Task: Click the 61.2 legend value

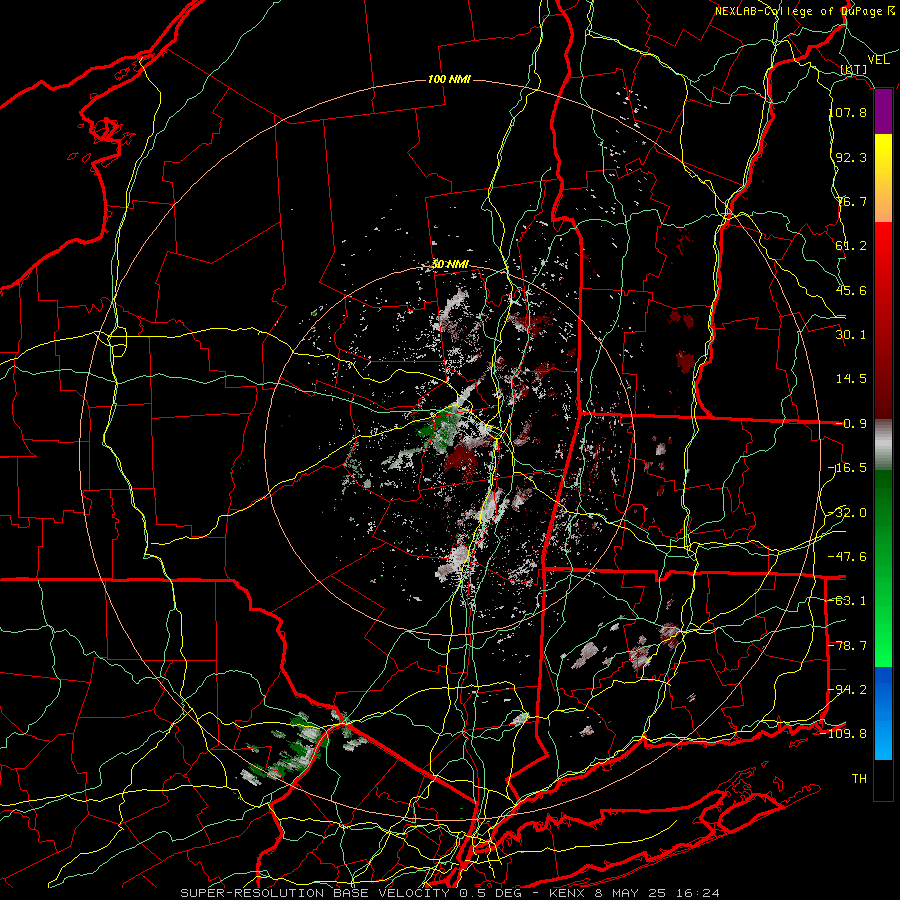Action: point(851,246)
